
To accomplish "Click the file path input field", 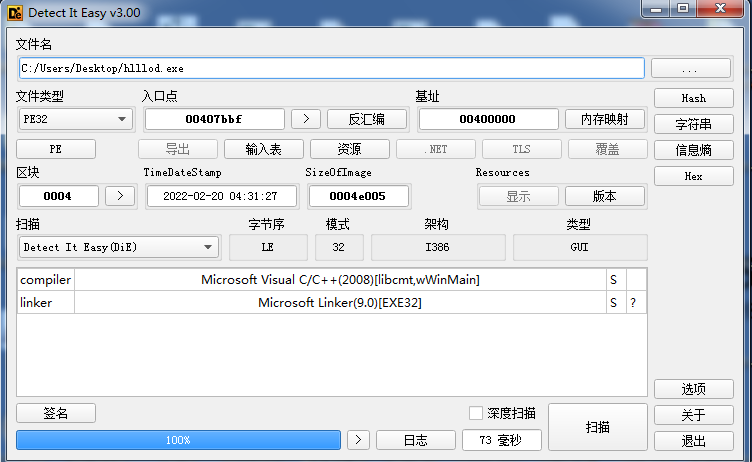I will [332, 68].
